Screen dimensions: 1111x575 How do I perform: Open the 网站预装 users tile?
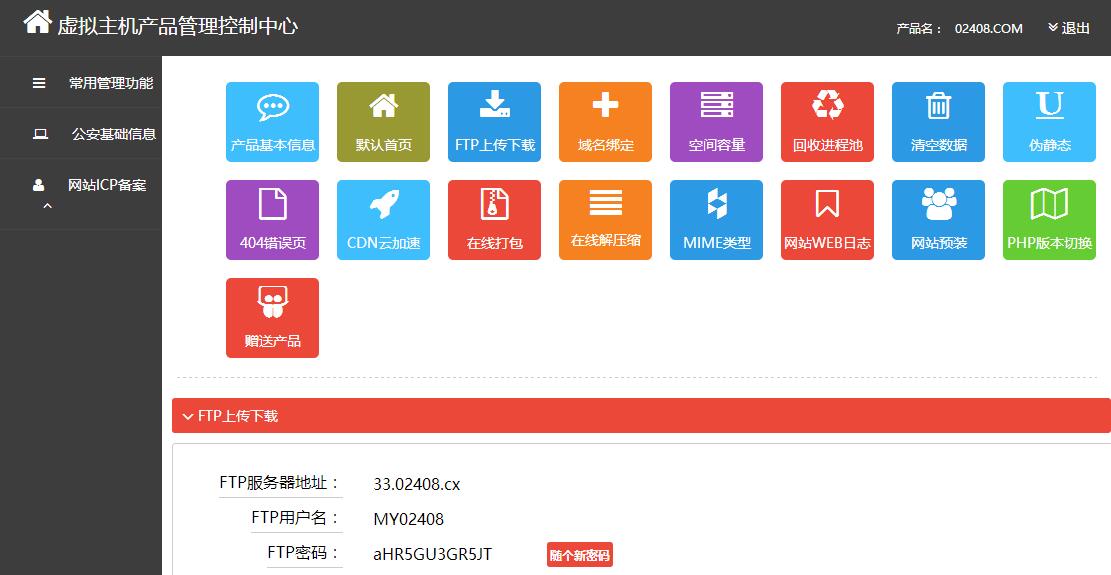coord(938,220)
